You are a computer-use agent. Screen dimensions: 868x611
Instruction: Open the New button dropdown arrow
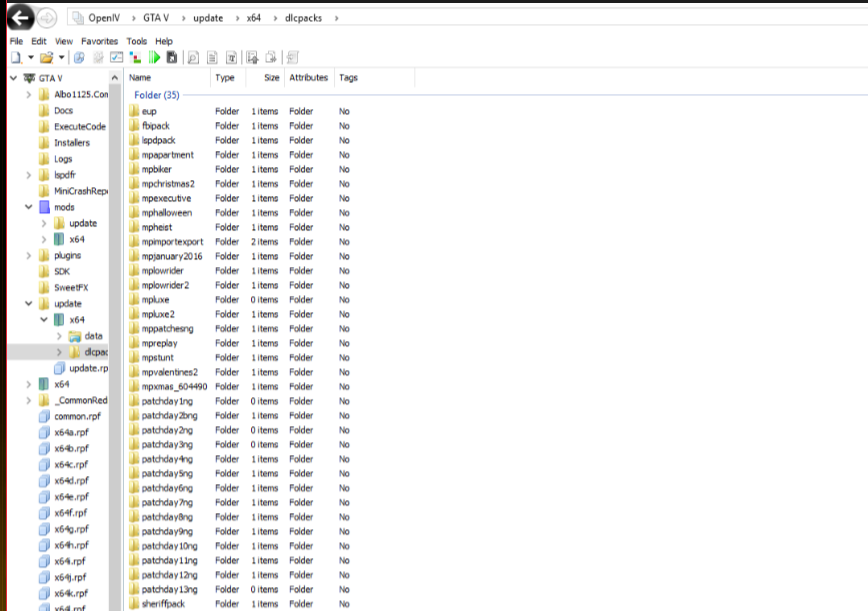coord(30,58)
